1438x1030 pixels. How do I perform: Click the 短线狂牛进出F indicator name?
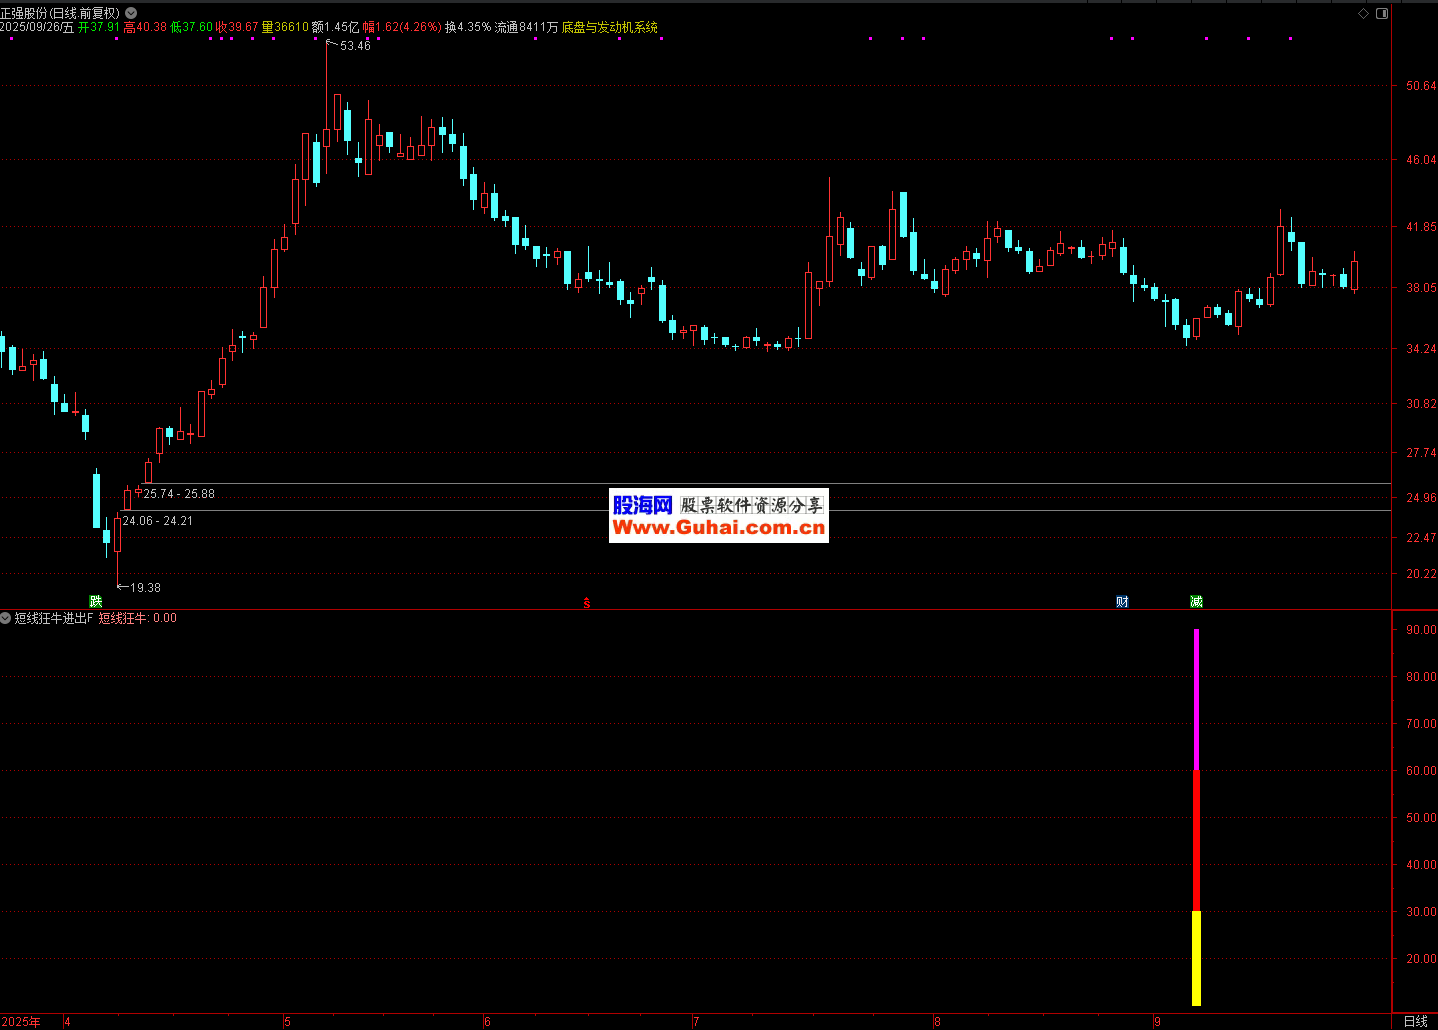click(x=54, y=618)
